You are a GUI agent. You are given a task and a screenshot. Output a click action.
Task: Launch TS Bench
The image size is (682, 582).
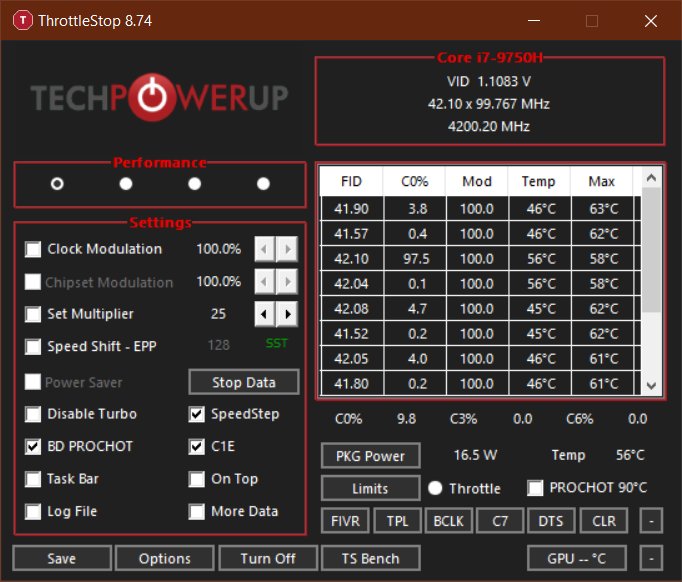371,558
